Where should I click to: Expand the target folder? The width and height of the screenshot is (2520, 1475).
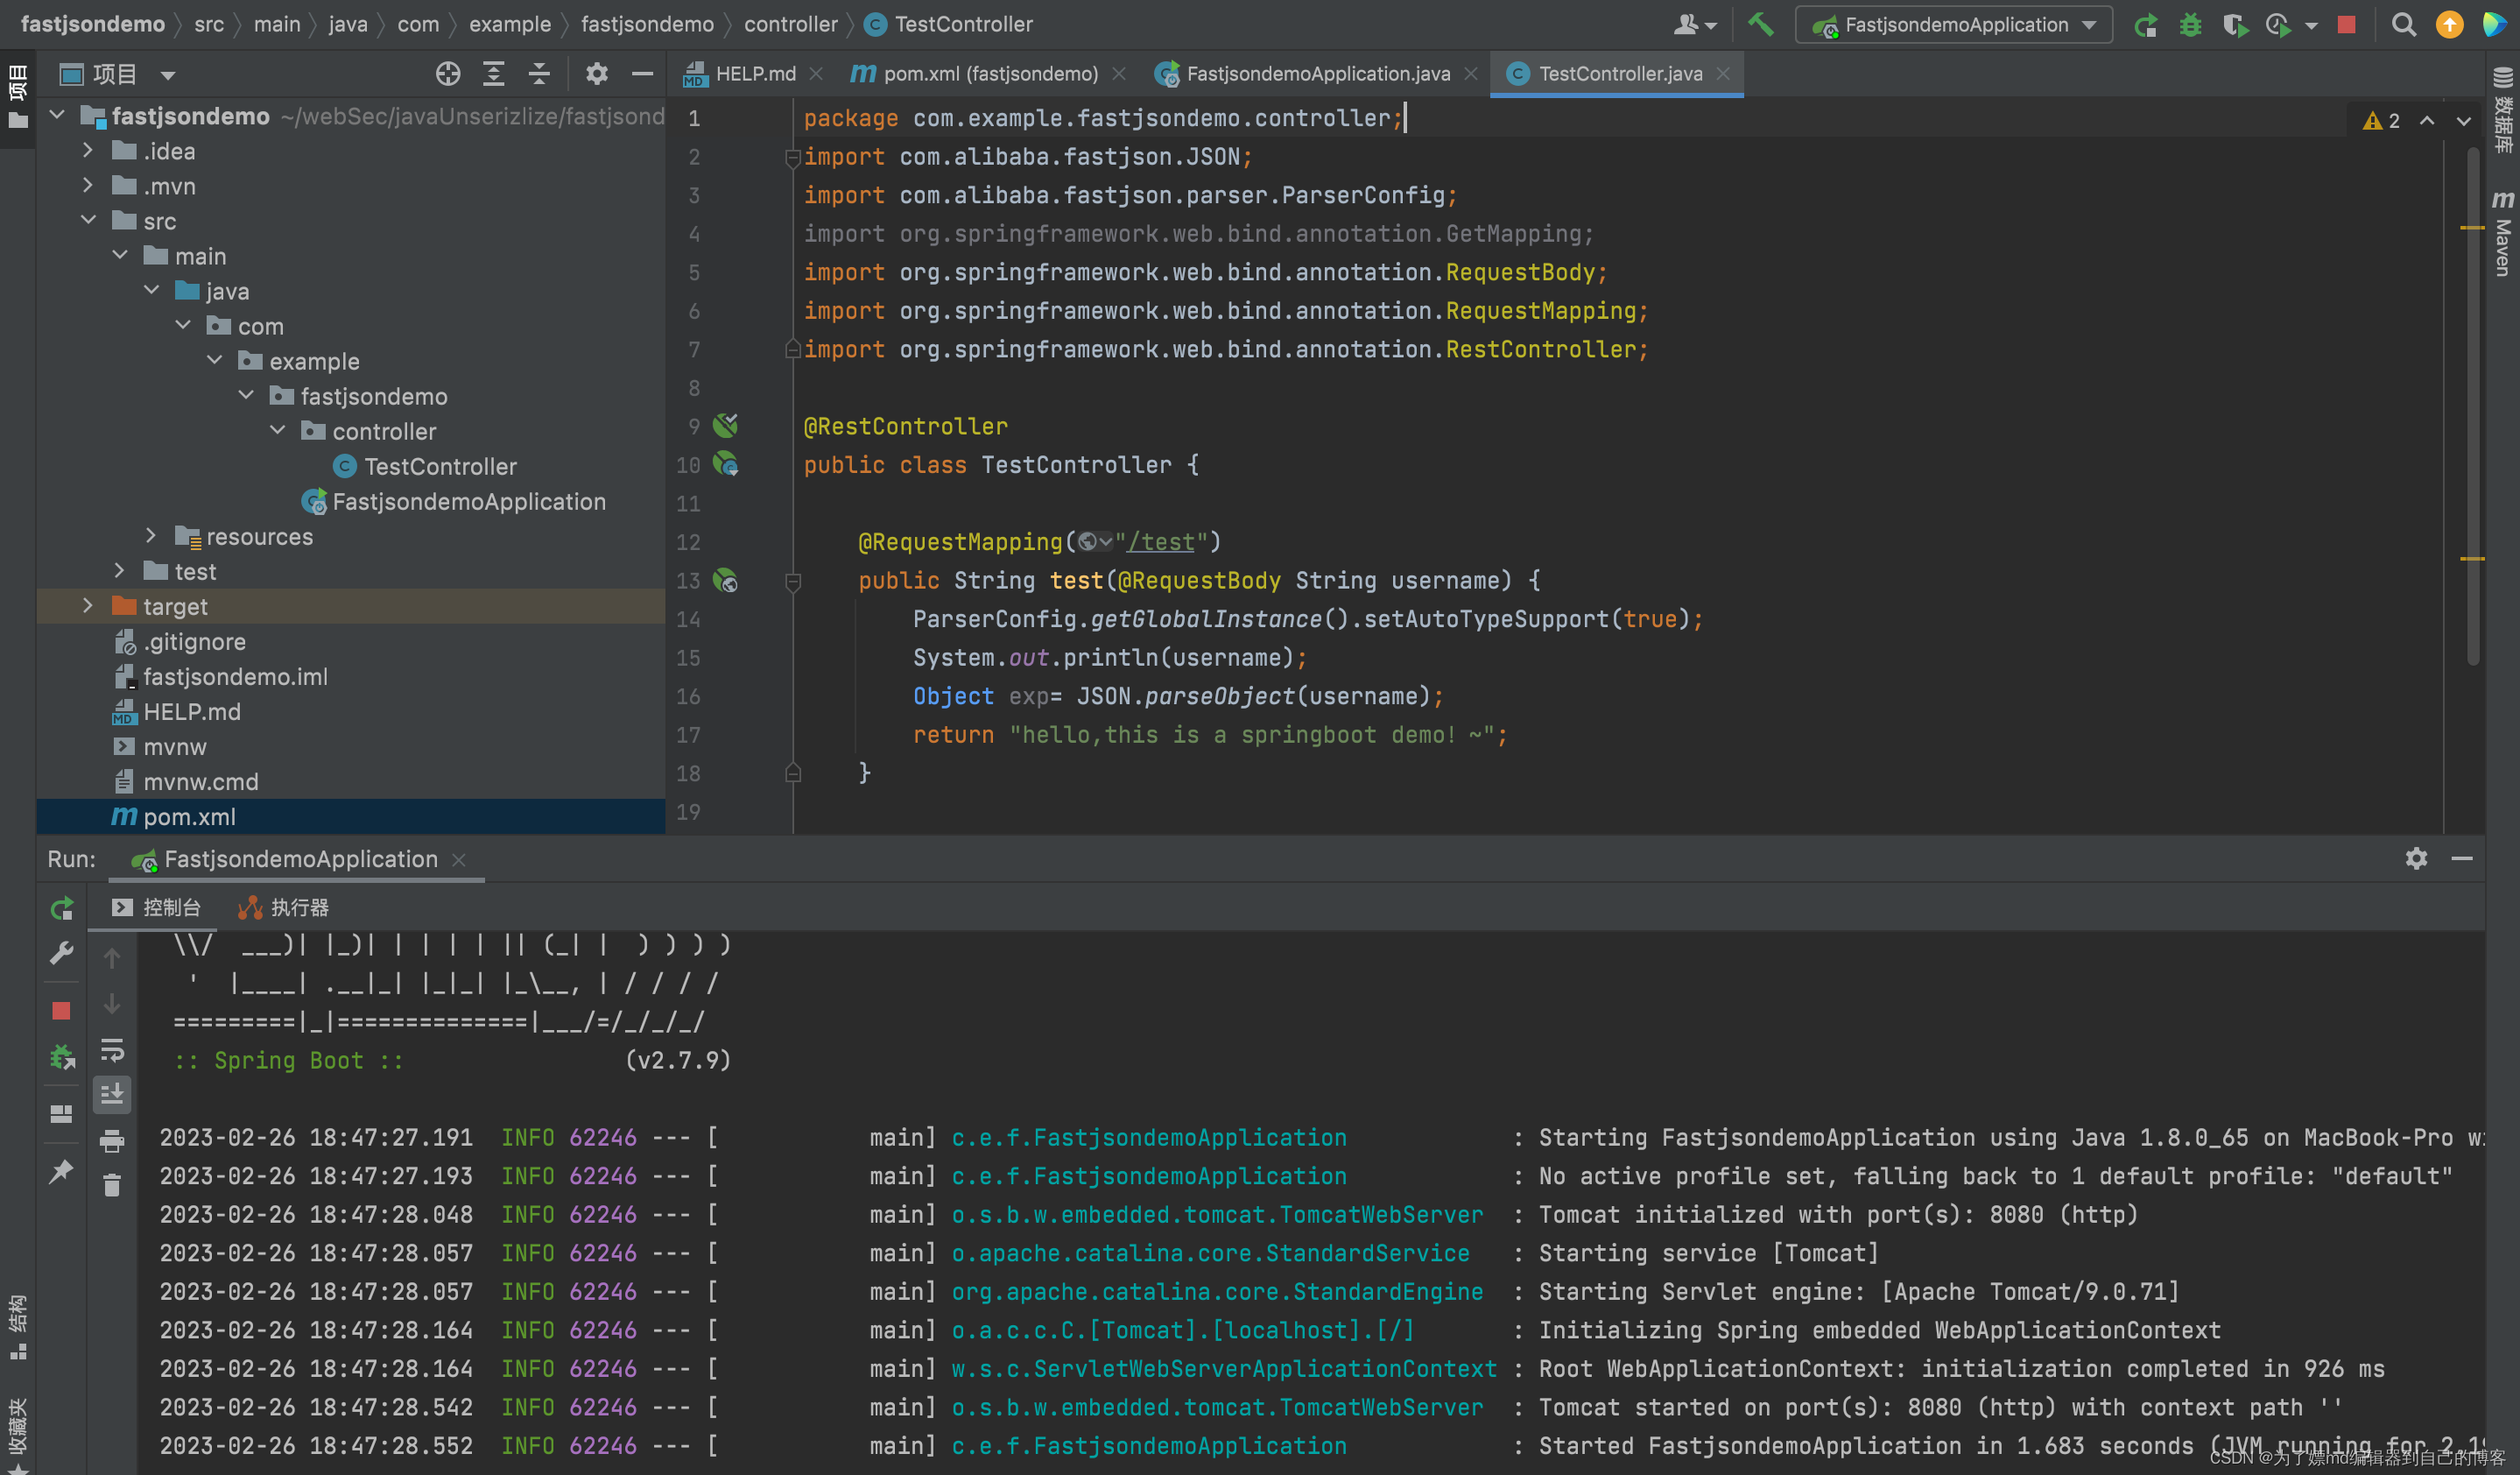point(88,606)
